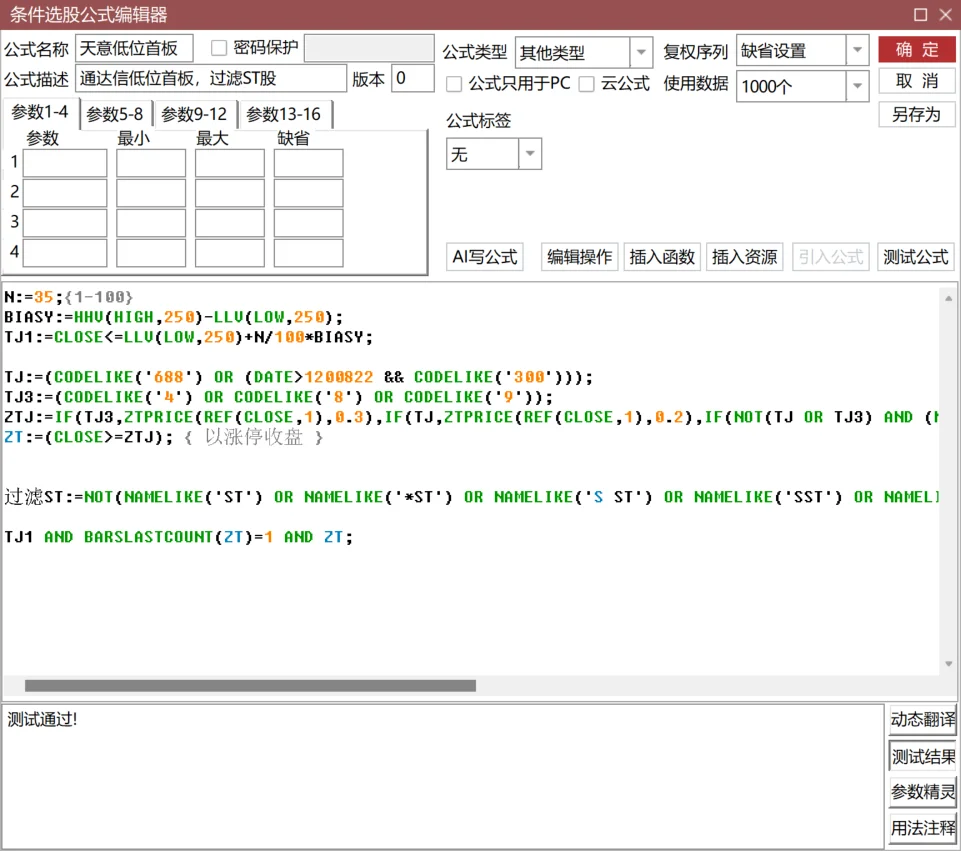Click the 公式标签 combo box showing 无
The width and height of the screenshot is (961, 851).
pyautogui.click(x=493, y=153)
